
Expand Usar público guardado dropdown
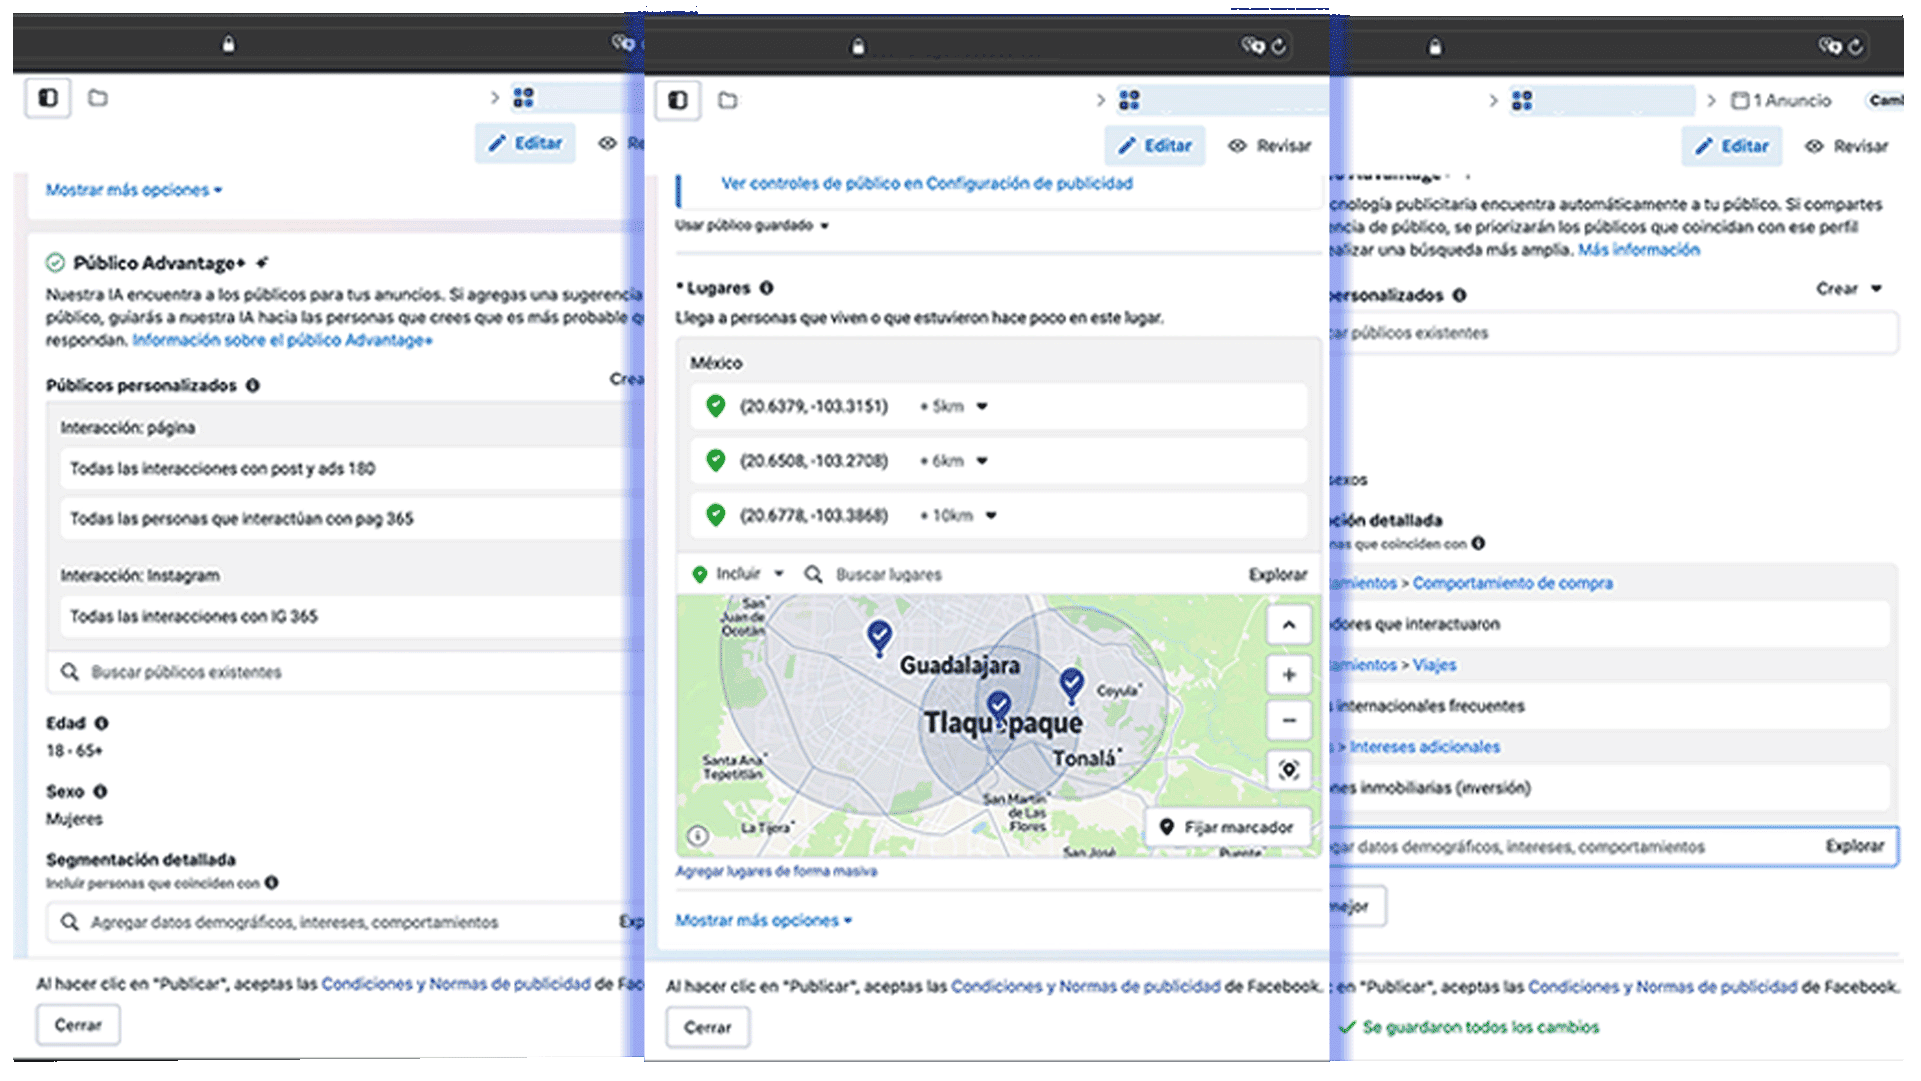point(752,225)
